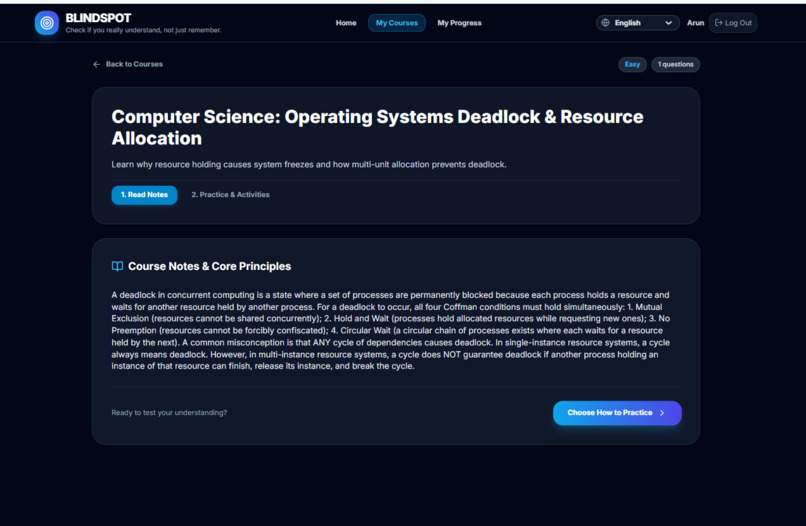Viewport: 806px width, 526px height.
Task: Click the BLINDSPOT brand name
Action: 98,18
